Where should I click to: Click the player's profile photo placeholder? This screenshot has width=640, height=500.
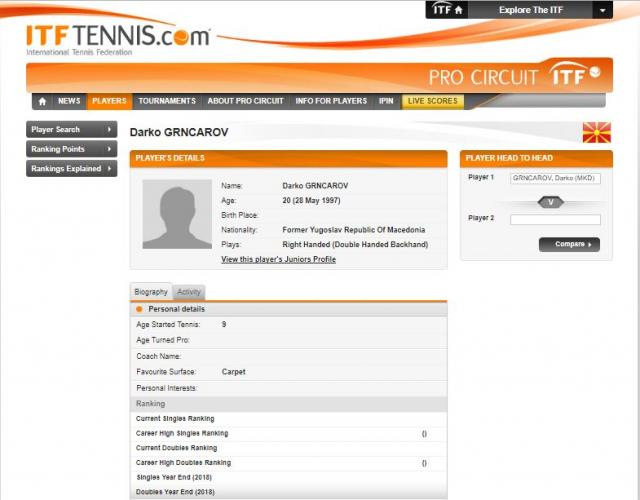177,214
